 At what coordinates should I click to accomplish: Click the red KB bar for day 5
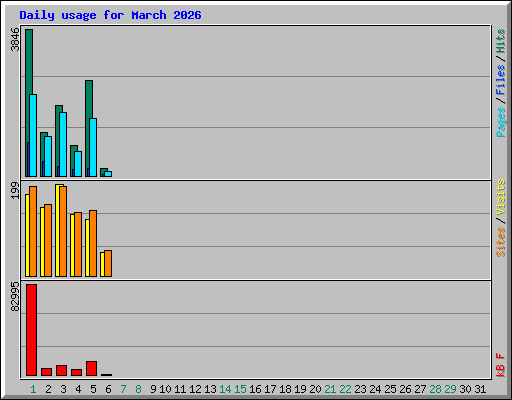click(91, 368)
